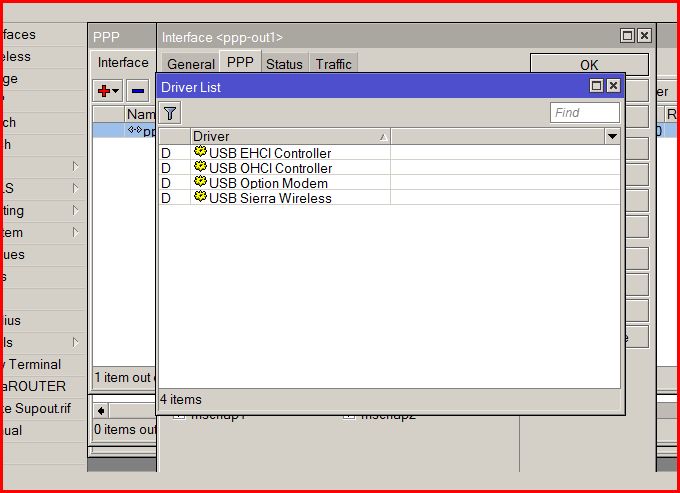Select the USB OHCI Controller gear icon
Viewport: 680px width, 493px height.
point(200,167)
